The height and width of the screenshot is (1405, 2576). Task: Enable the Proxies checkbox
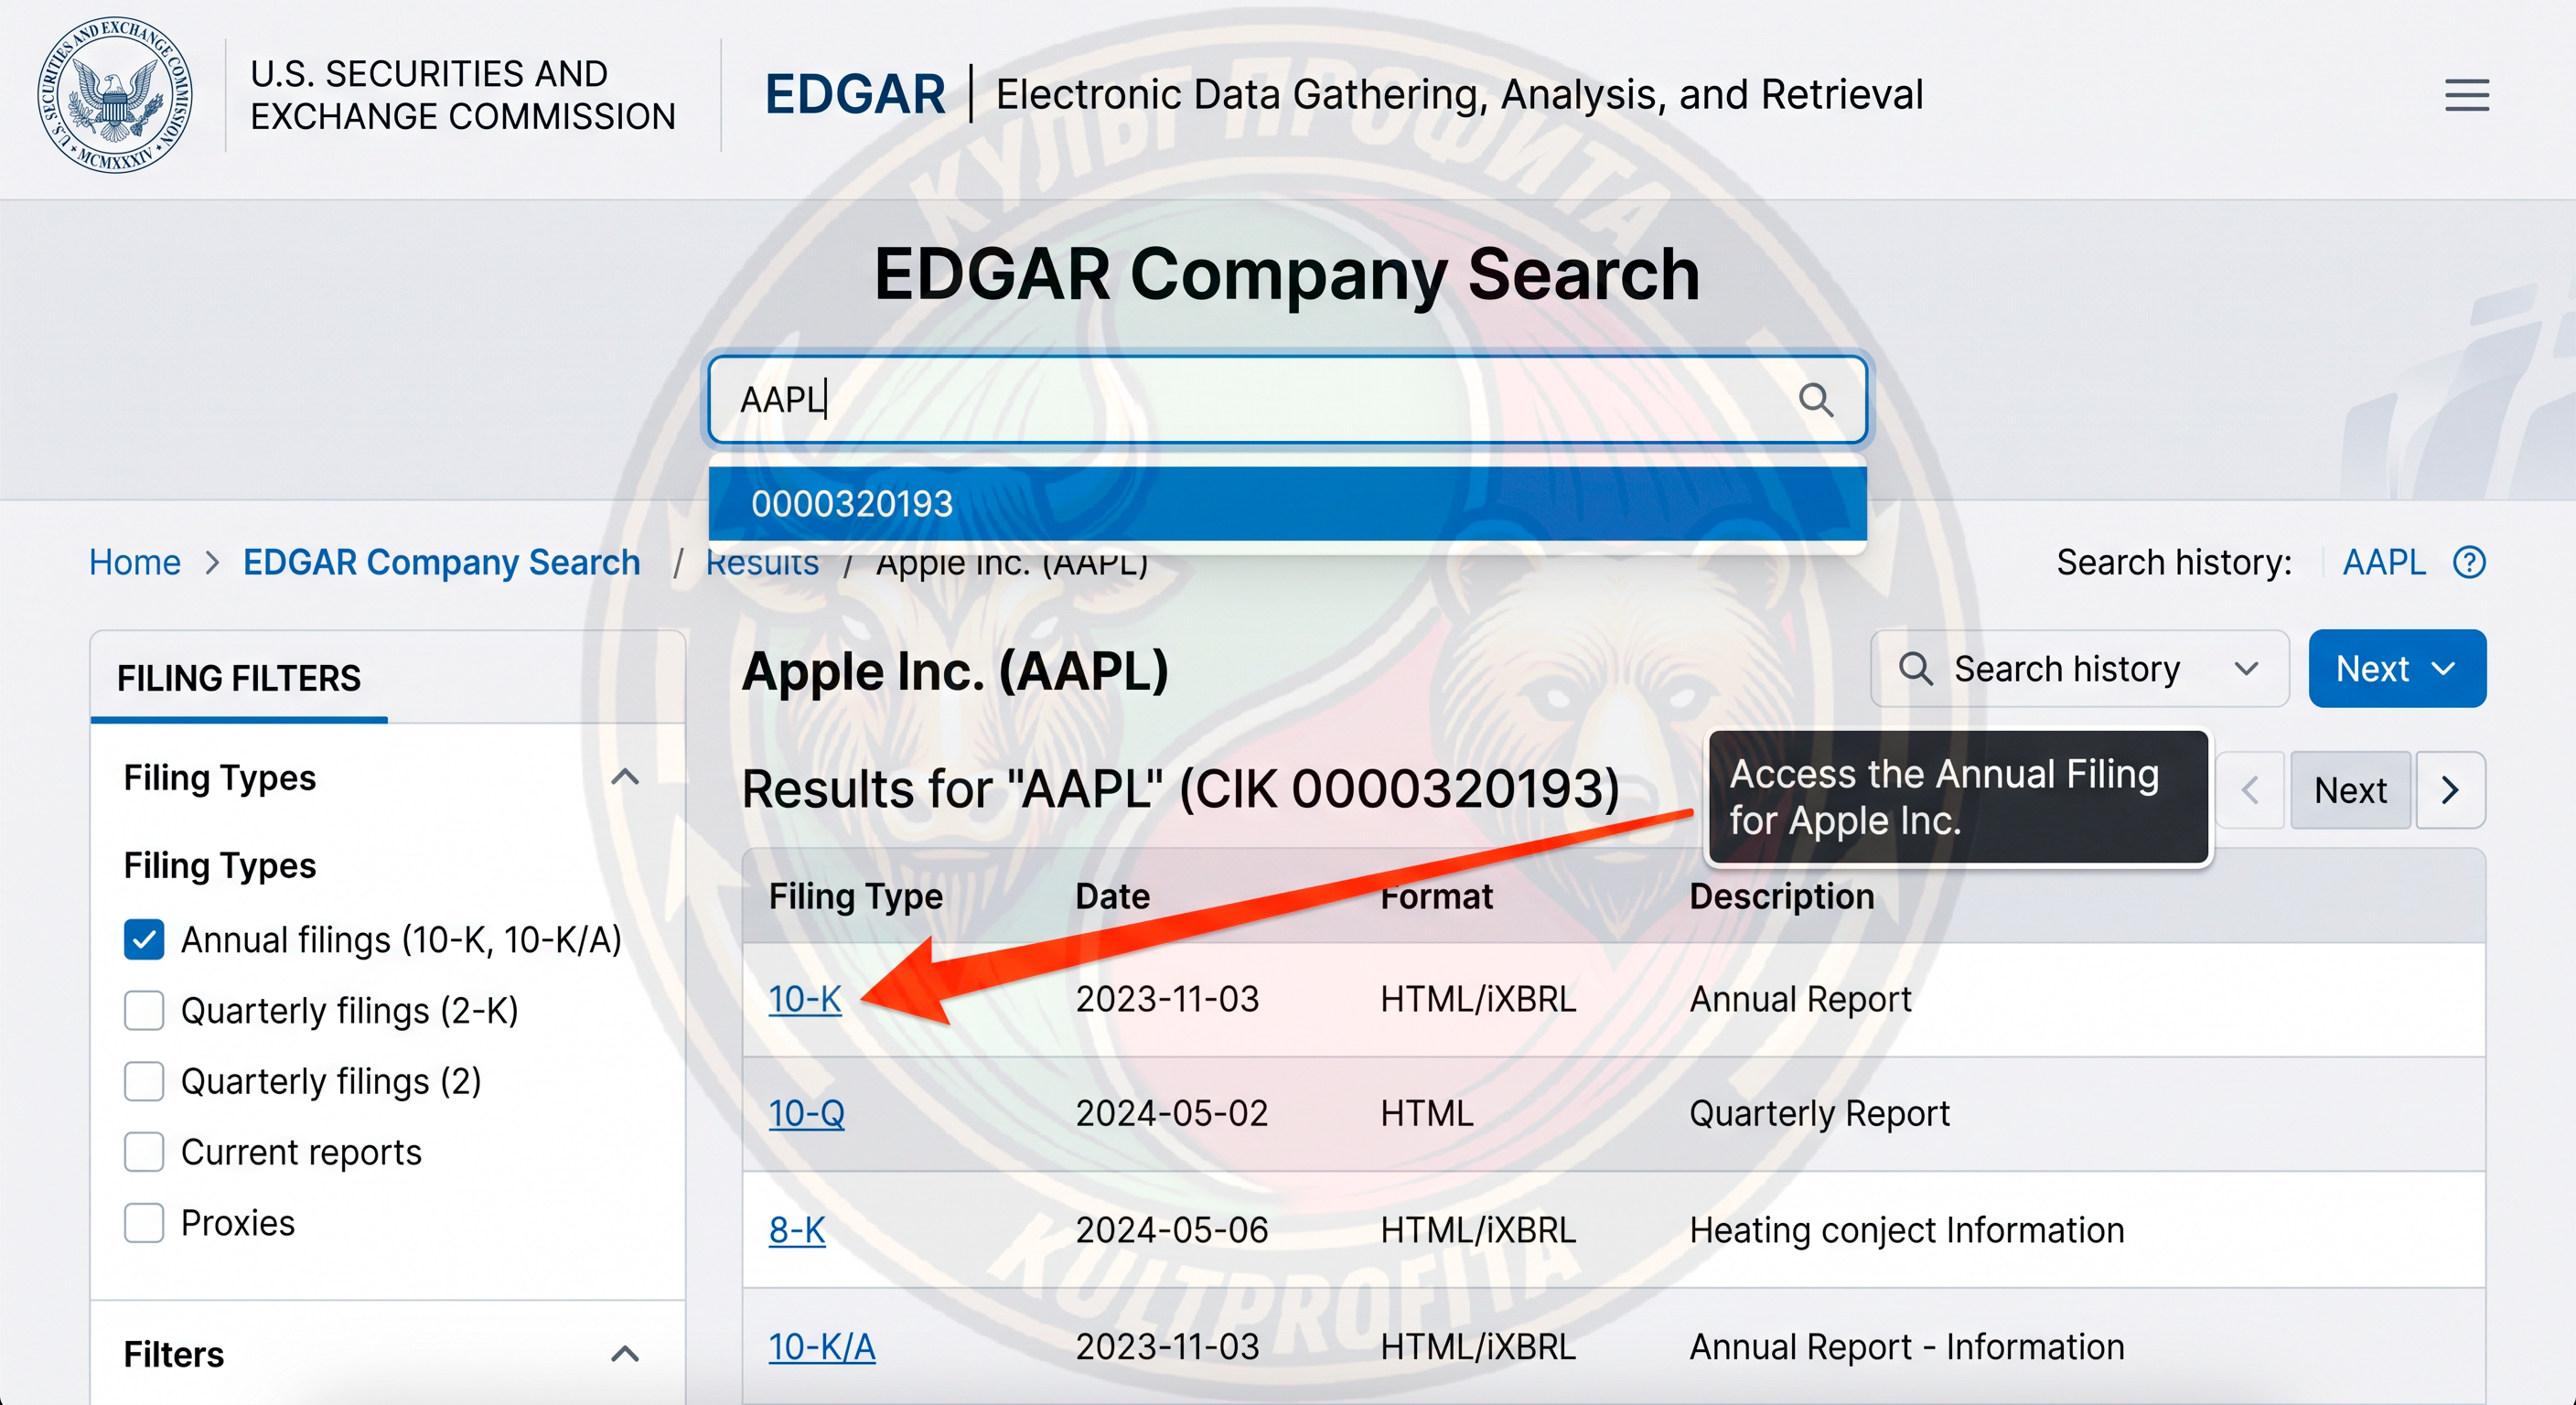point(144,1223)
